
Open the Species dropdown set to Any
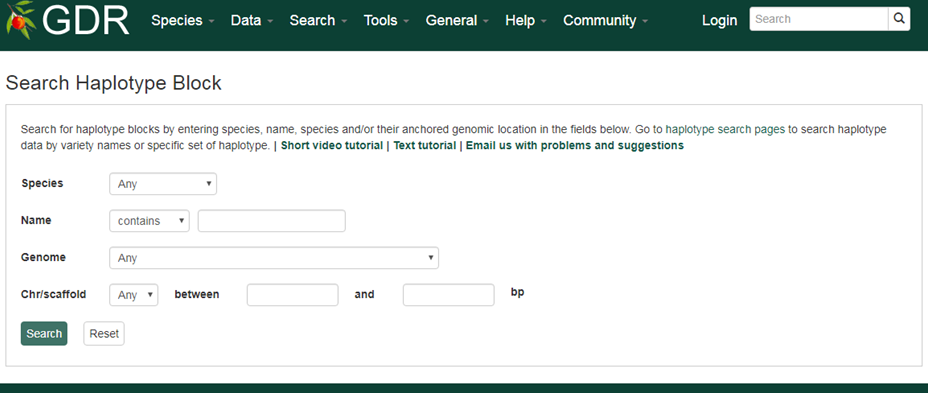163,183
